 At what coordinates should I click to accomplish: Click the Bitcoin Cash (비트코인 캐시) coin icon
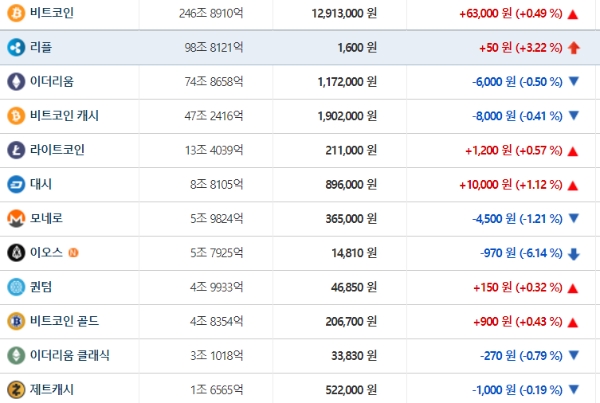click(16, 116)
